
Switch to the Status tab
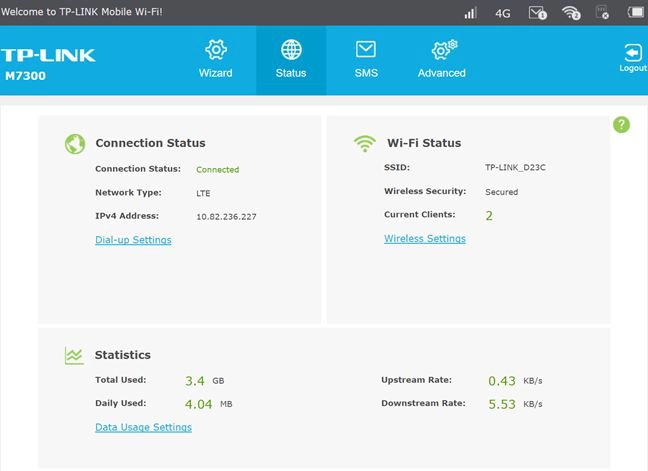(x=291, y=59)
